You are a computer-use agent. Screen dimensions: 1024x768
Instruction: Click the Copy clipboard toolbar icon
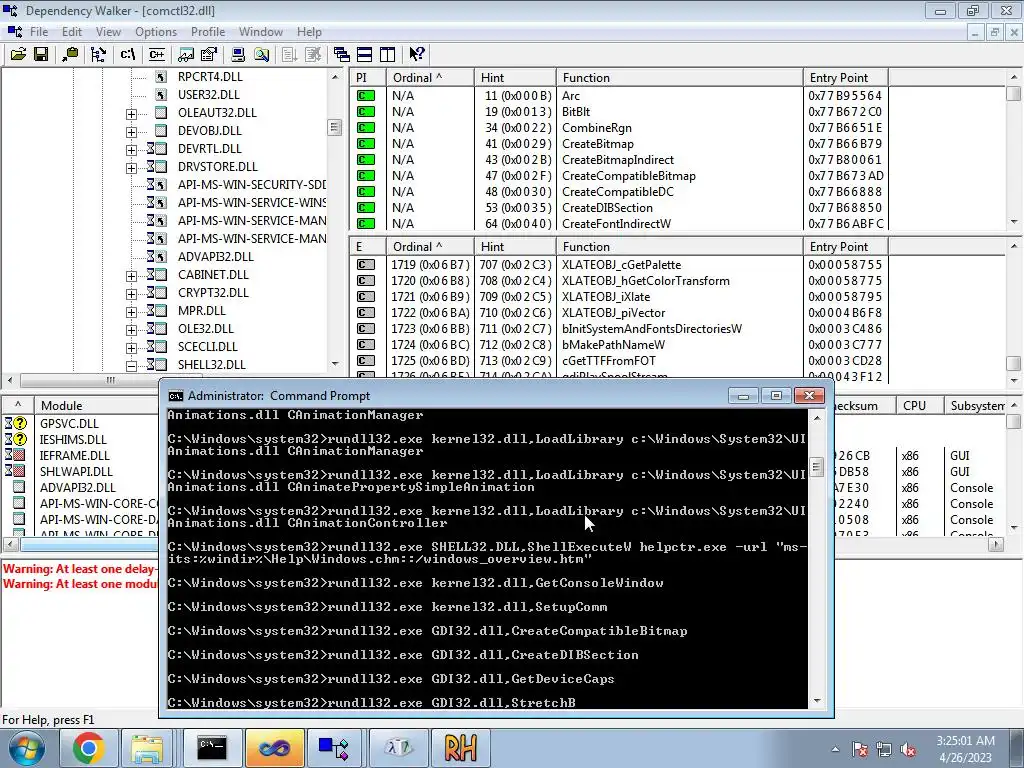pyautogui.click(x=70, y=54)
